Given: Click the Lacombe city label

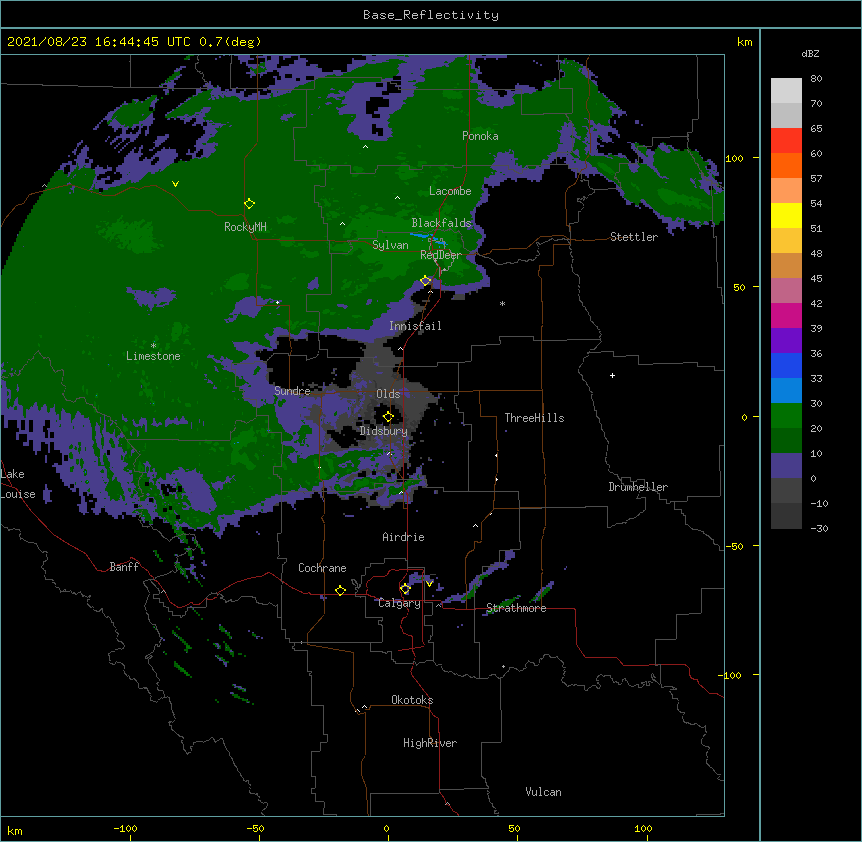Looking at the screenshot, I should (450, 191).
